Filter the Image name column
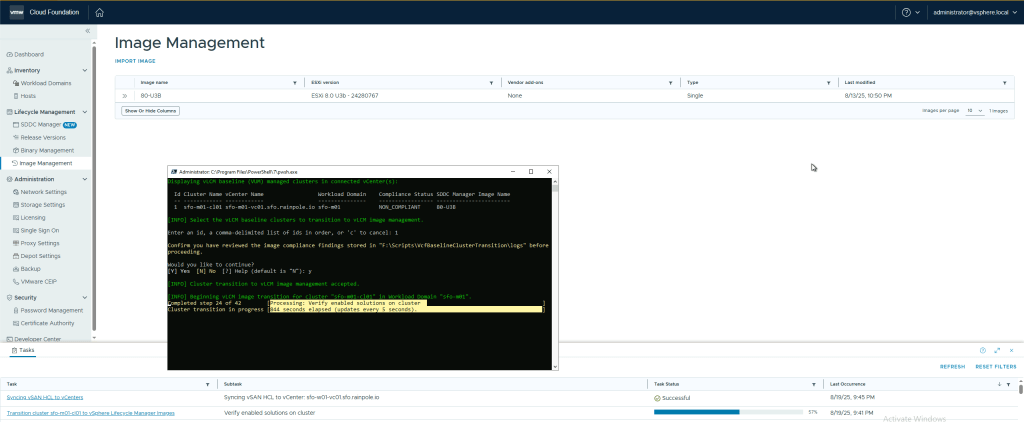1024x422 pixels. tap(294, 82)
